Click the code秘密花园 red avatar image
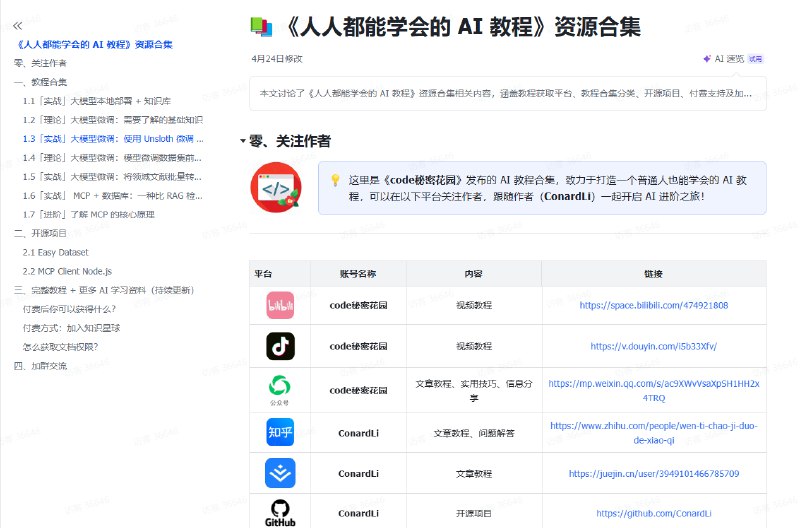Image resolution: width=800 pixels, height=528 pixels. click(276, 187)
